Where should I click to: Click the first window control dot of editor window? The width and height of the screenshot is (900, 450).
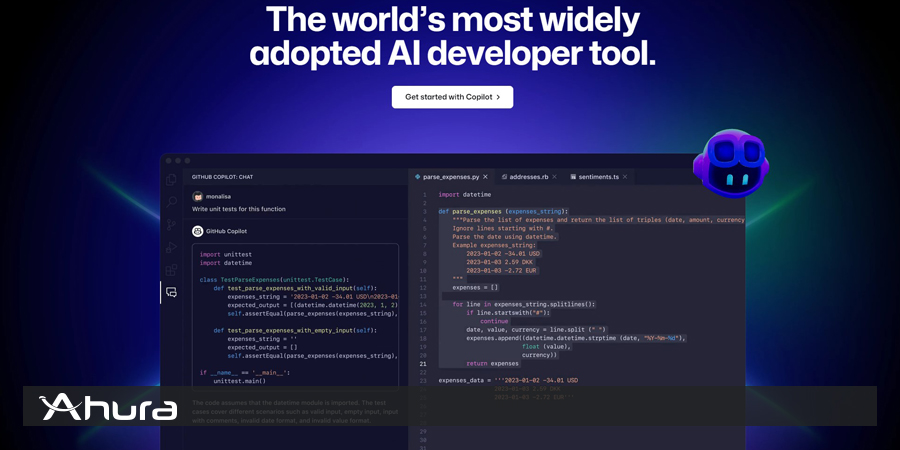(x=169, y=161)
